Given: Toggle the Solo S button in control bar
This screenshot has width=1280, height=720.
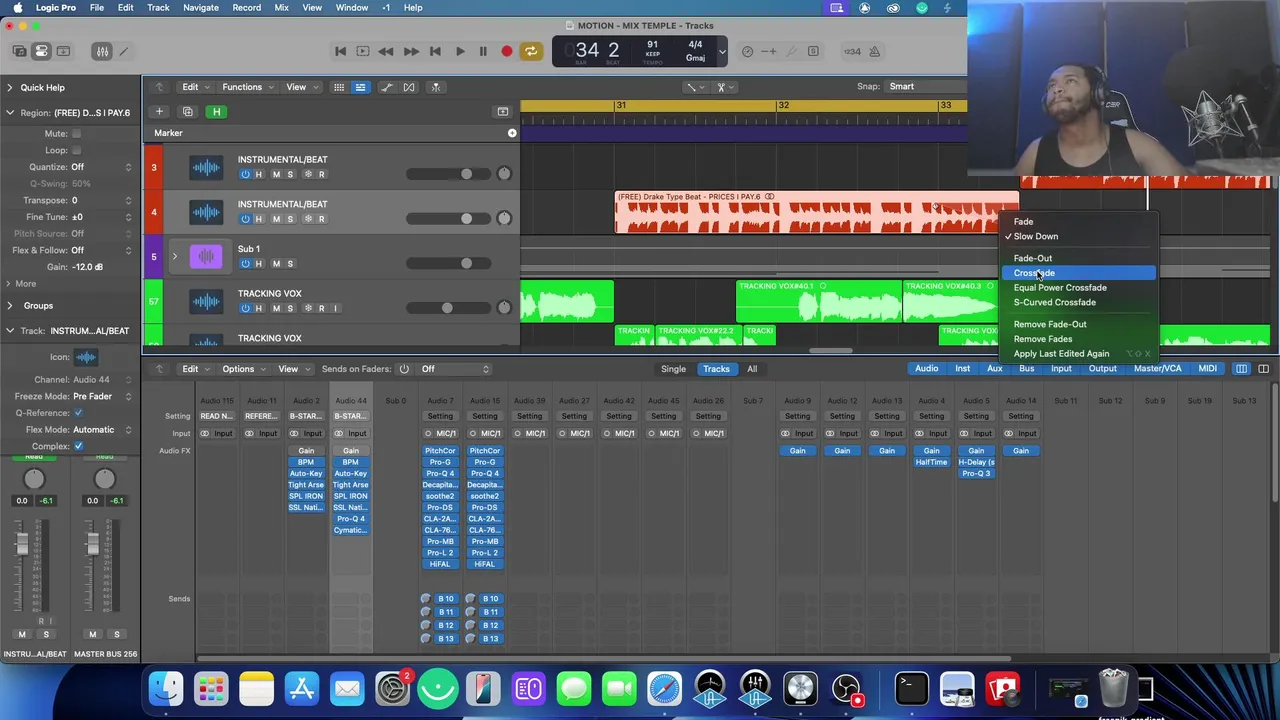Looking at the screenshot, I should tap(813, 51).
